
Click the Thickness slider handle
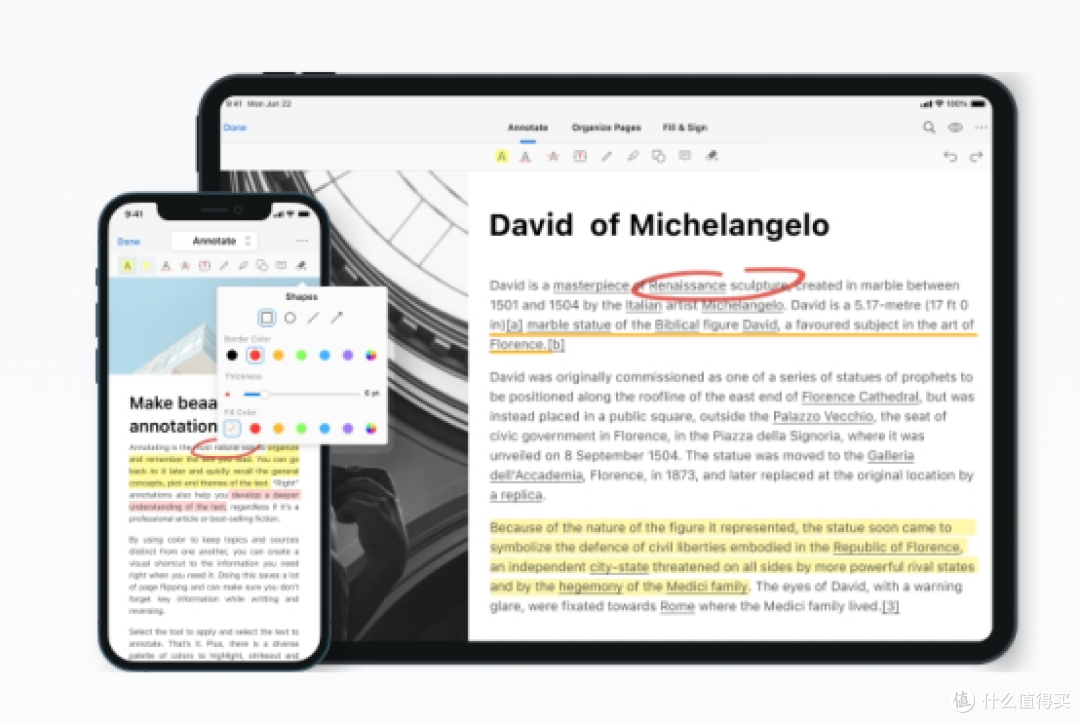264,394
